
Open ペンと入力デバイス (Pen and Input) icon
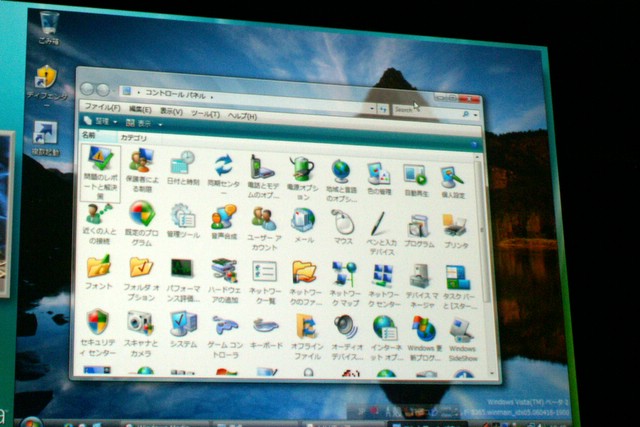(x=381, y=233)
